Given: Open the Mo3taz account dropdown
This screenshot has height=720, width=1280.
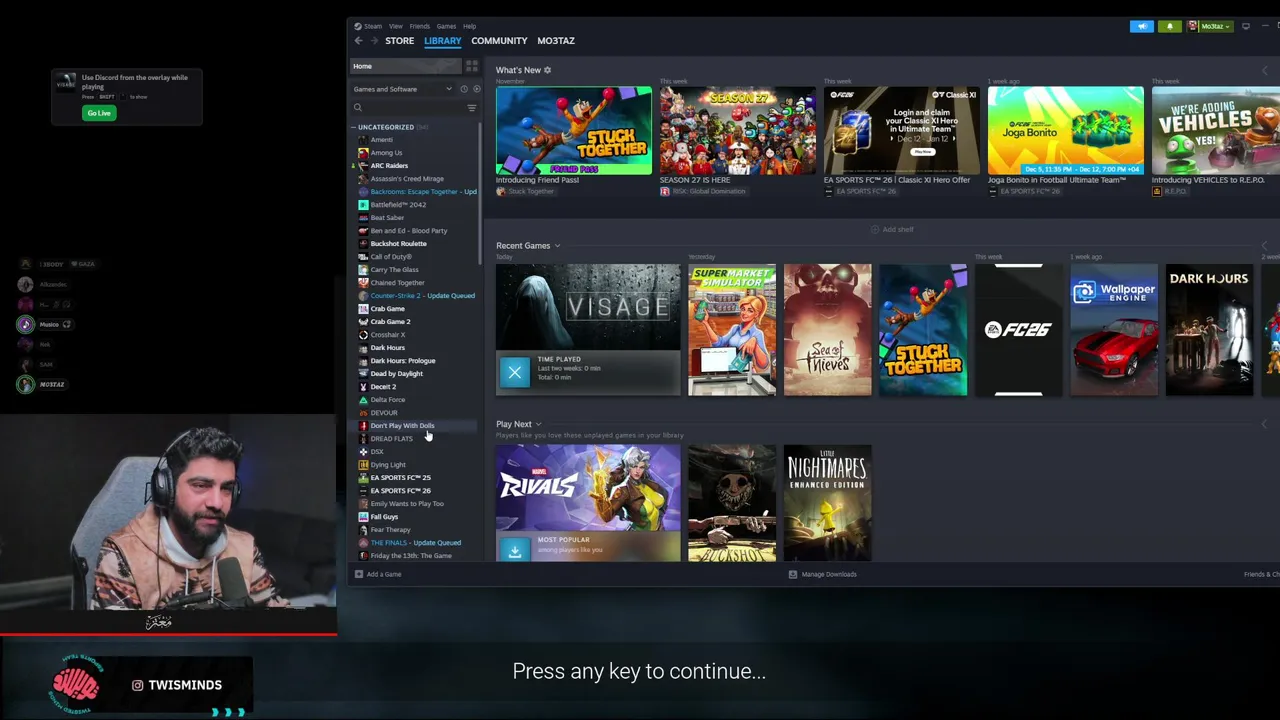Looking at the screenshot, I should click(x=1210, y=26).
